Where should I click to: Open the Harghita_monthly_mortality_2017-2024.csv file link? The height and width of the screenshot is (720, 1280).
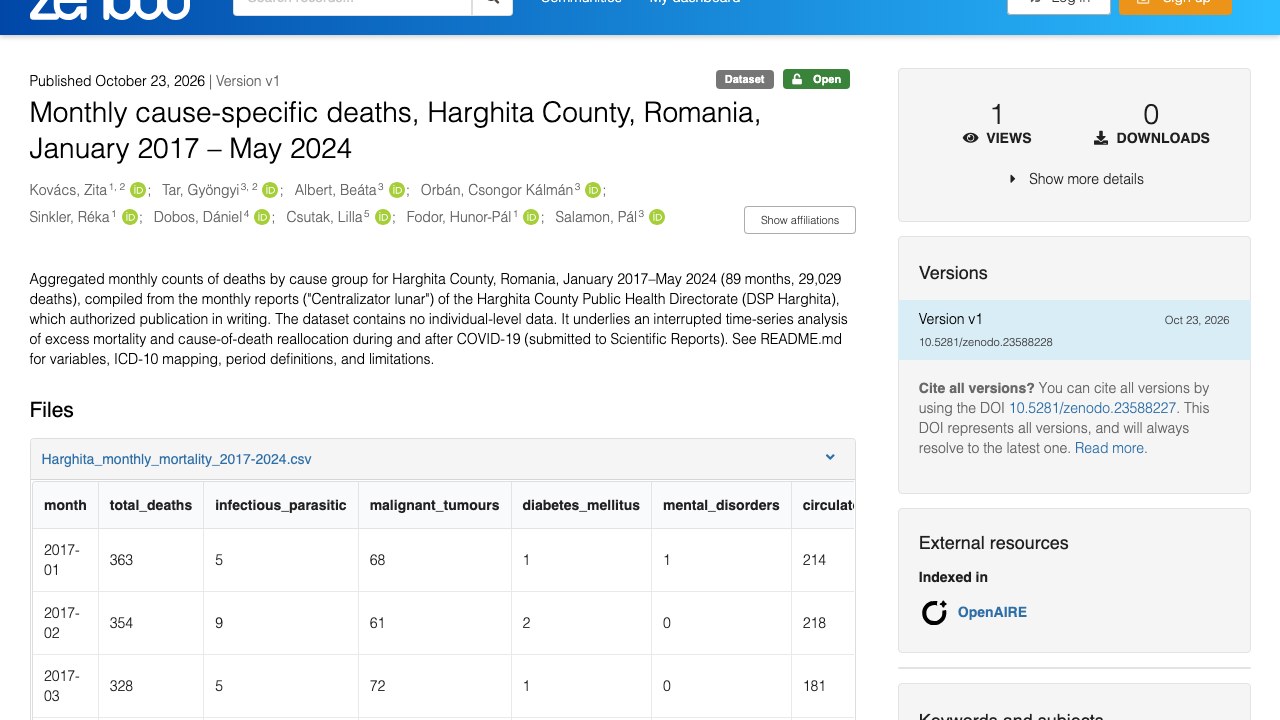point(177,459)
